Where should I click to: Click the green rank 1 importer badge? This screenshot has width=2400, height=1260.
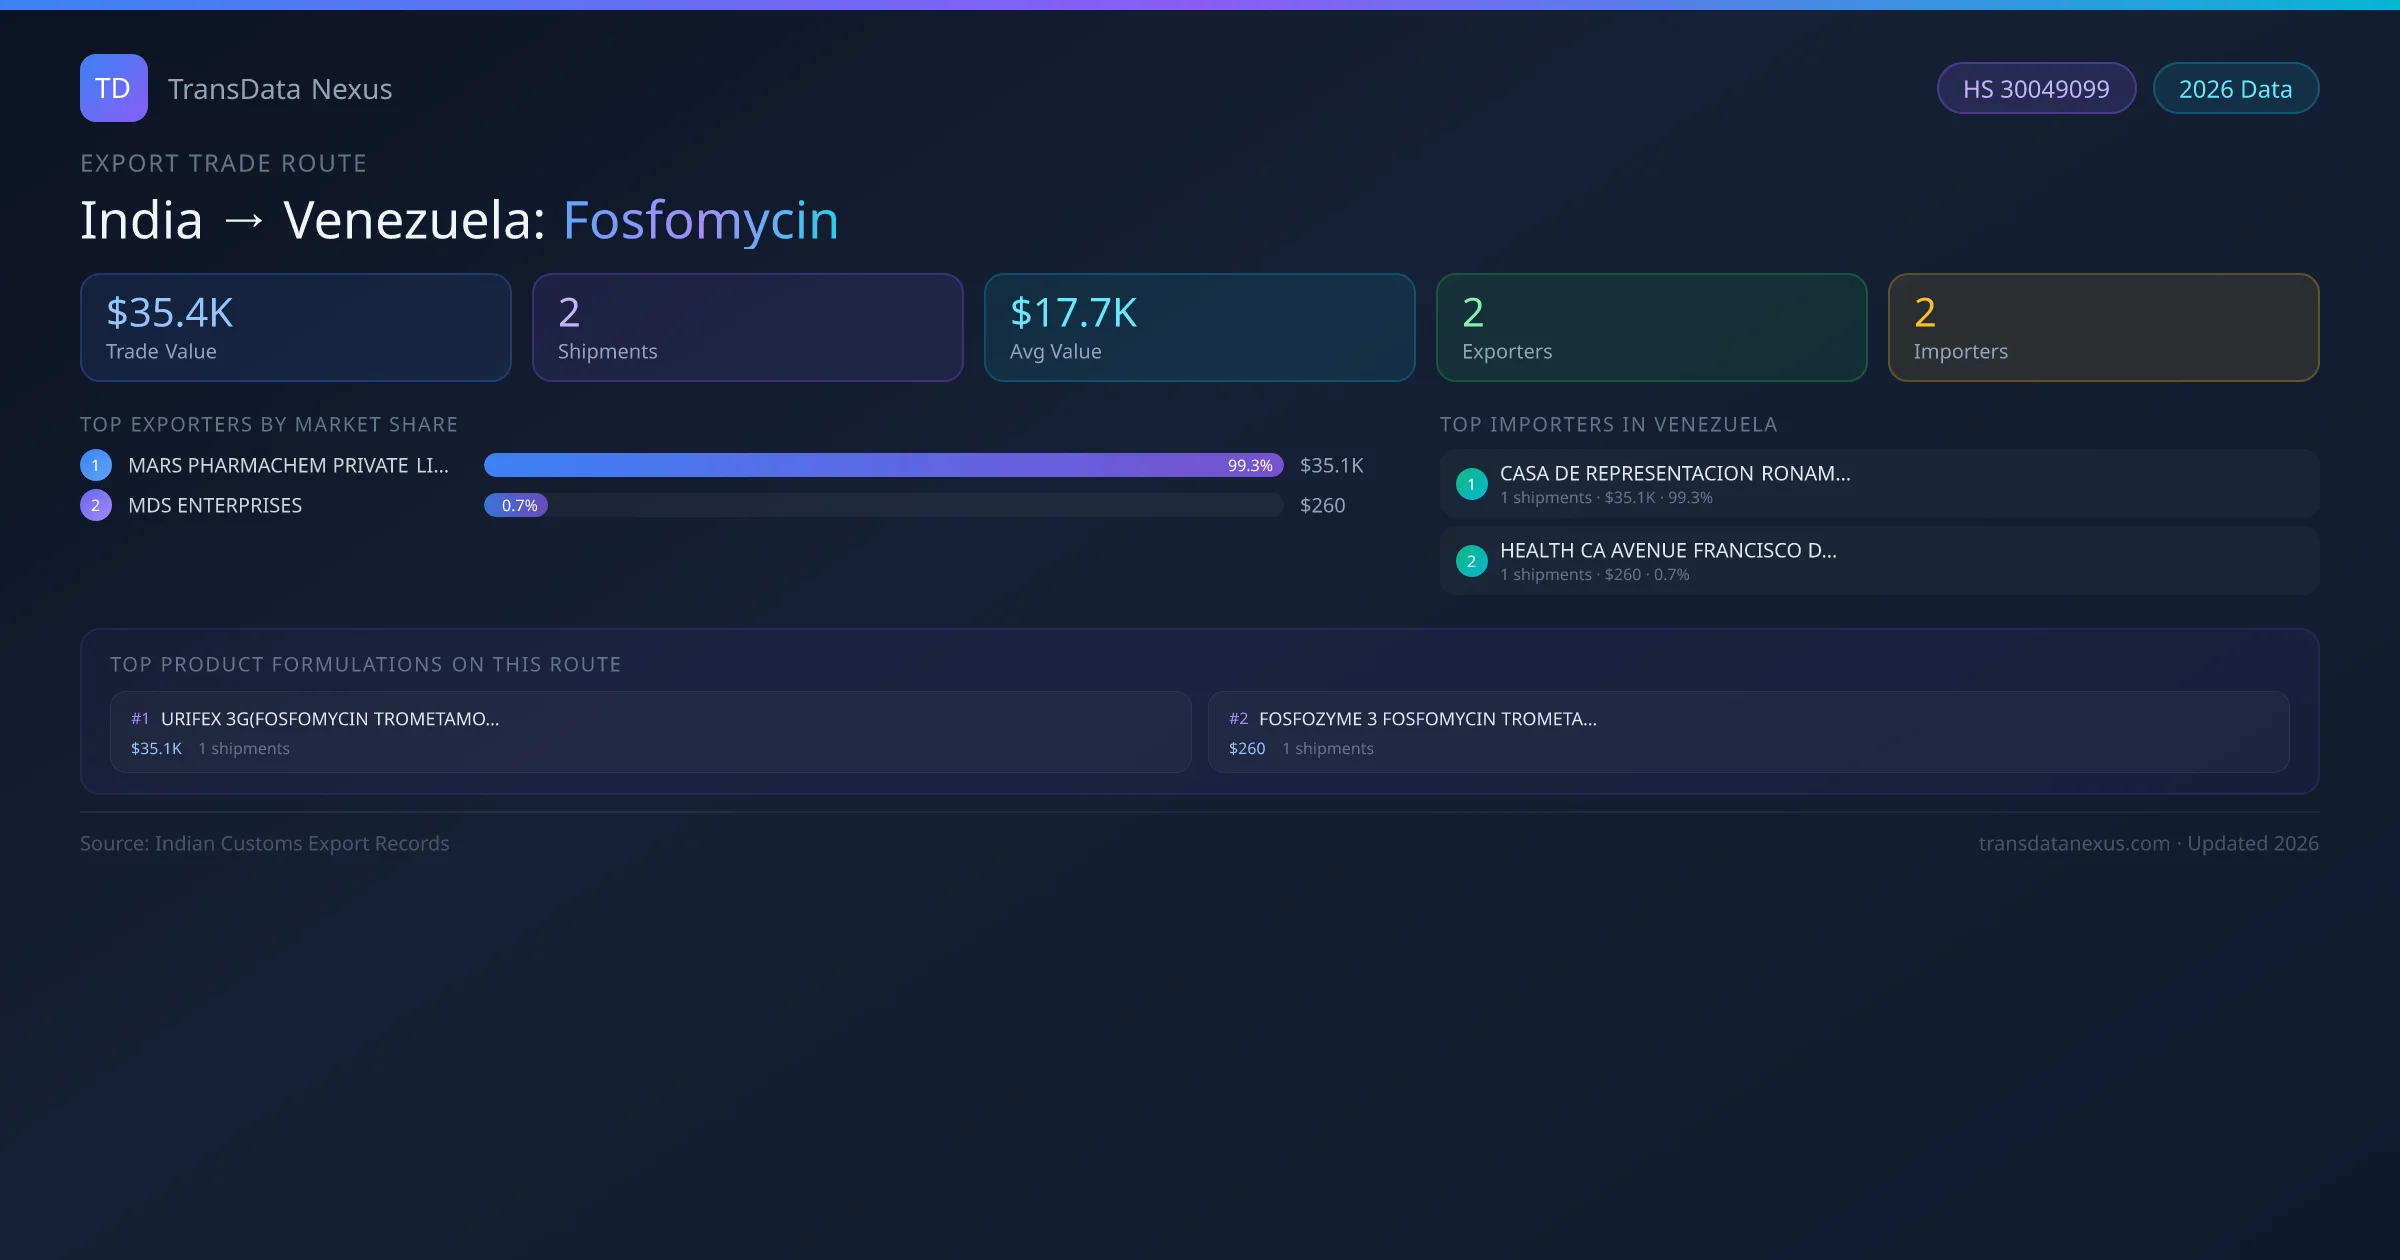click(x=1471, y=484)
